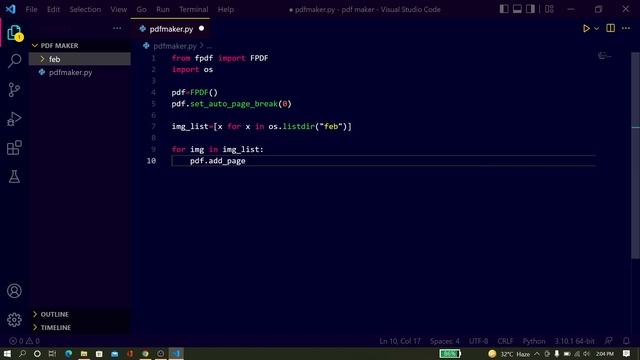Select the pdfmaker.py editor tab

171,29
